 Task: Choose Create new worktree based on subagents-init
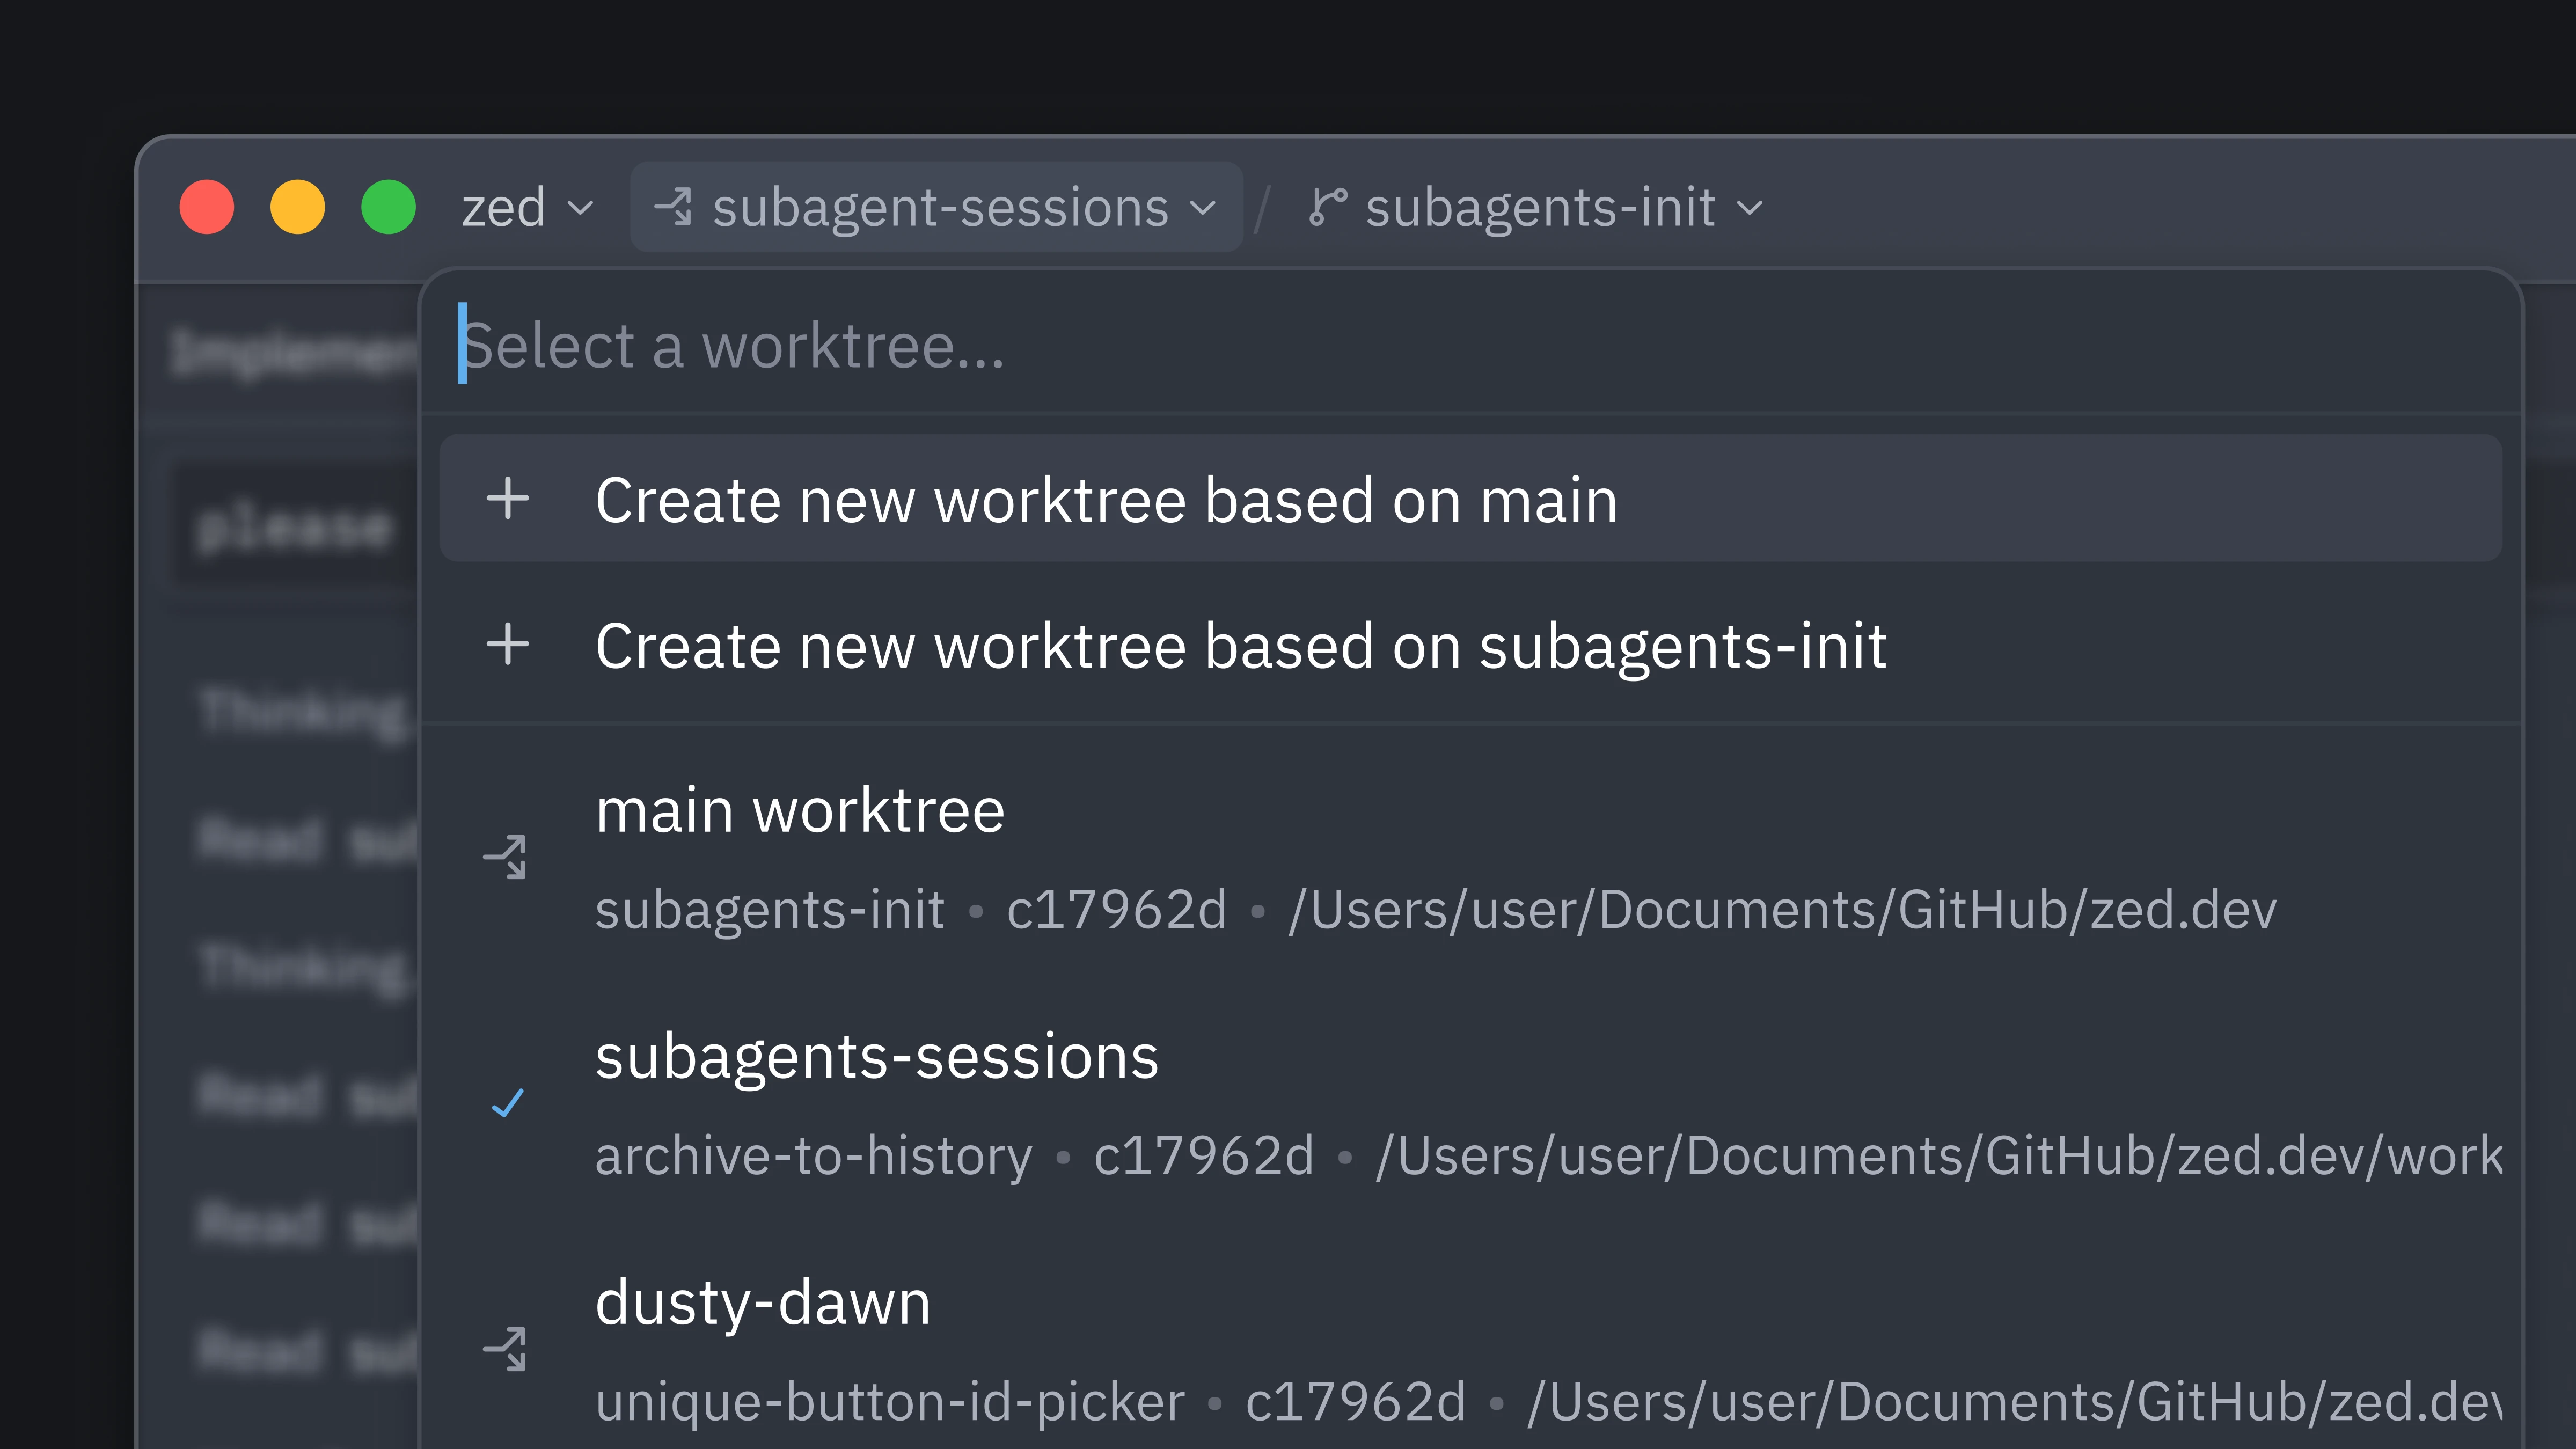pyautogui.click(x=1240, y=645)
